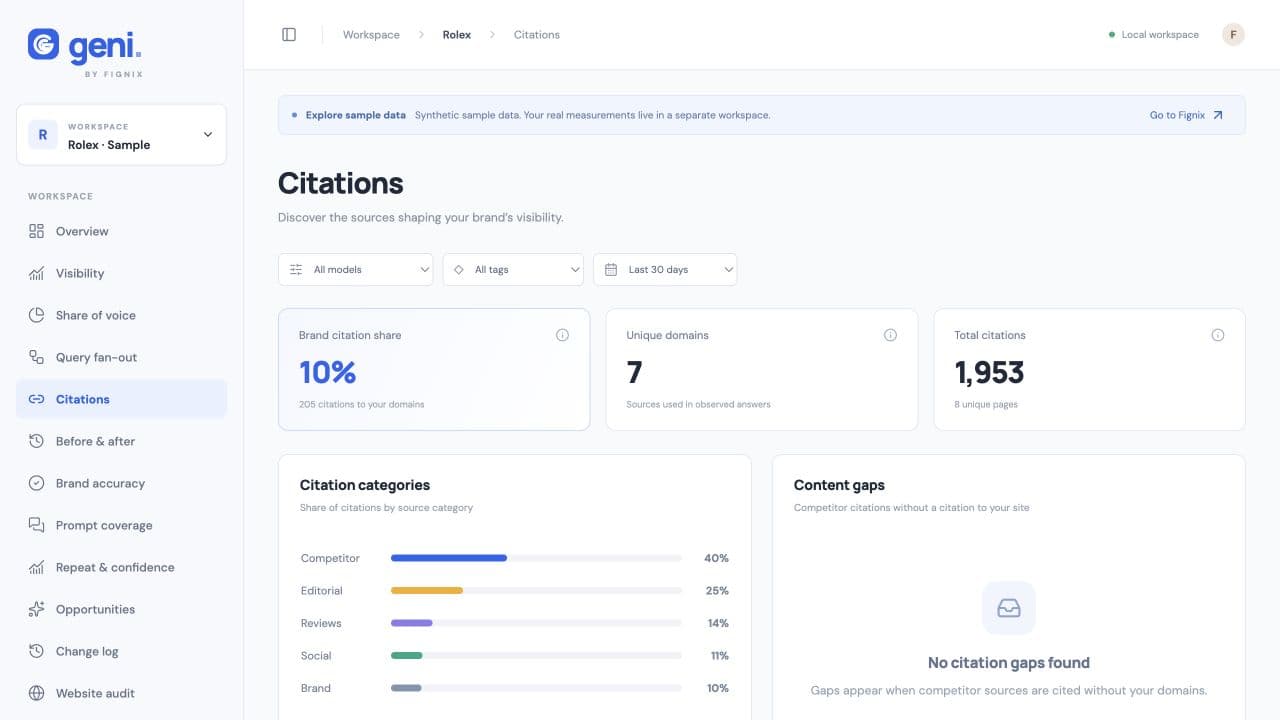
Task: Select the Citations sidebar item
Action: click(121, 399)
